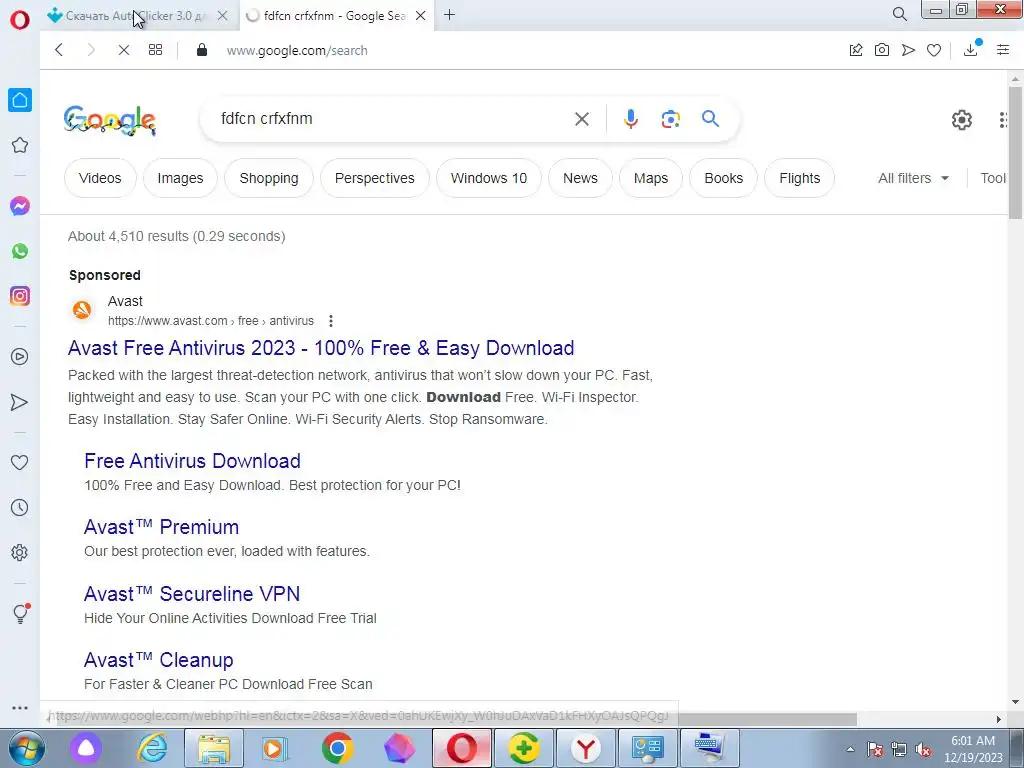Search open tabs with magnifier icon
This screenshot has width=1024, height=768.
tap(899, 14)
